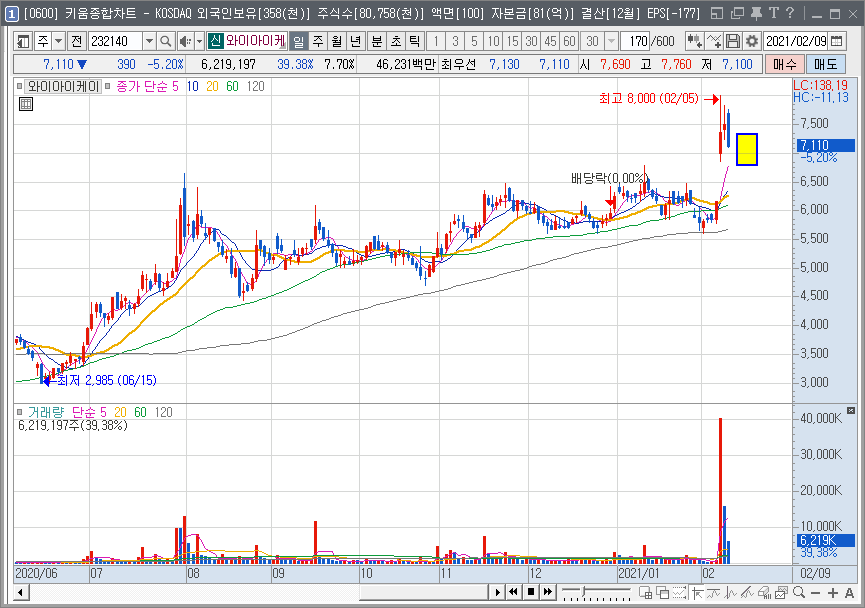Viewport: 865px width, 608px height.
Task: Click the playback speed slider handle
Action: [584, 592]
